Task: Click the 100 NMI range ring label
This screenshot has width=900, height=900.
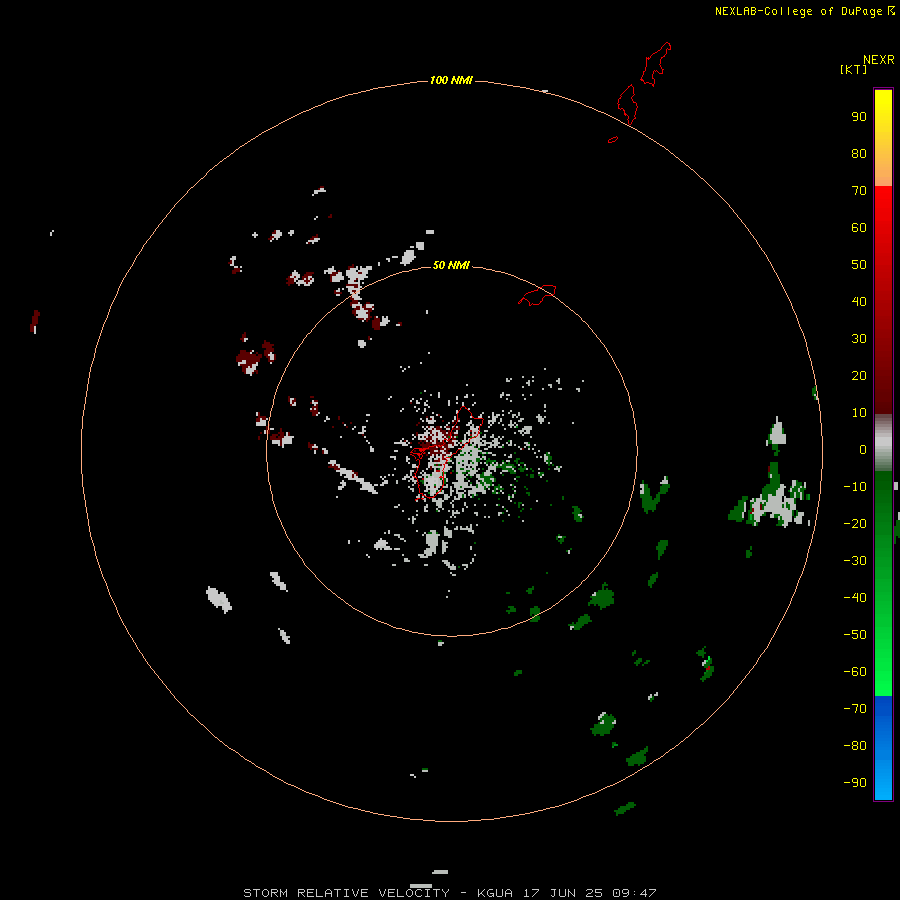Action: tap(451, 80)
